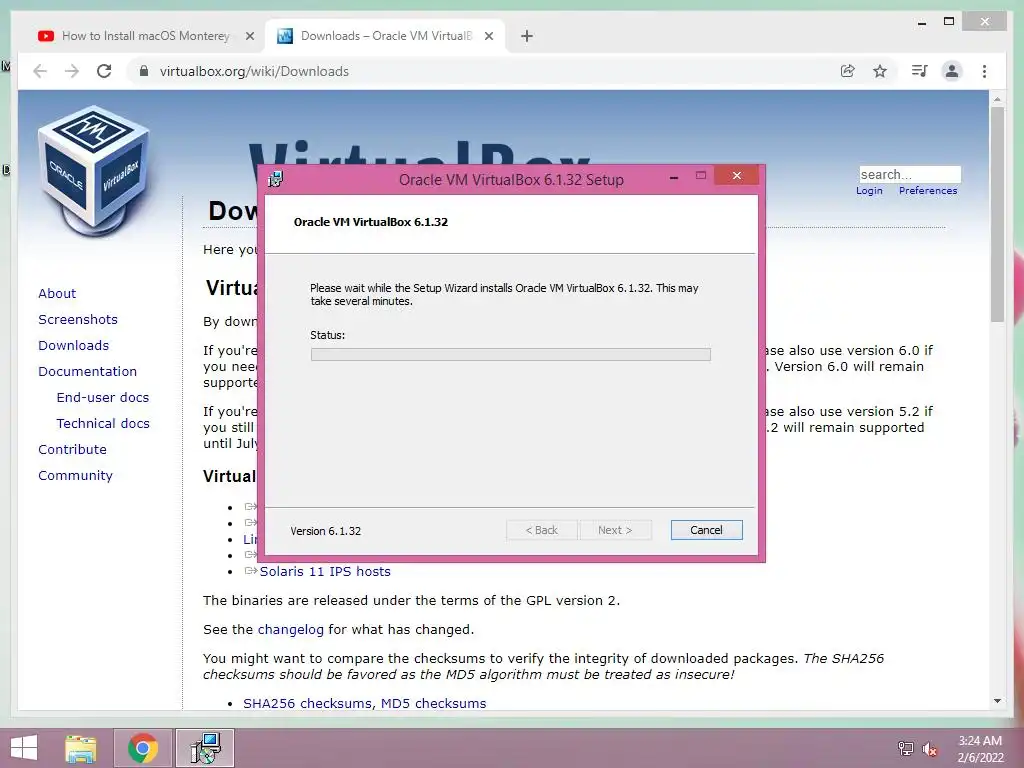
Task: Click the installer icon in Setup title bar
Action: [x=276, y=179]
